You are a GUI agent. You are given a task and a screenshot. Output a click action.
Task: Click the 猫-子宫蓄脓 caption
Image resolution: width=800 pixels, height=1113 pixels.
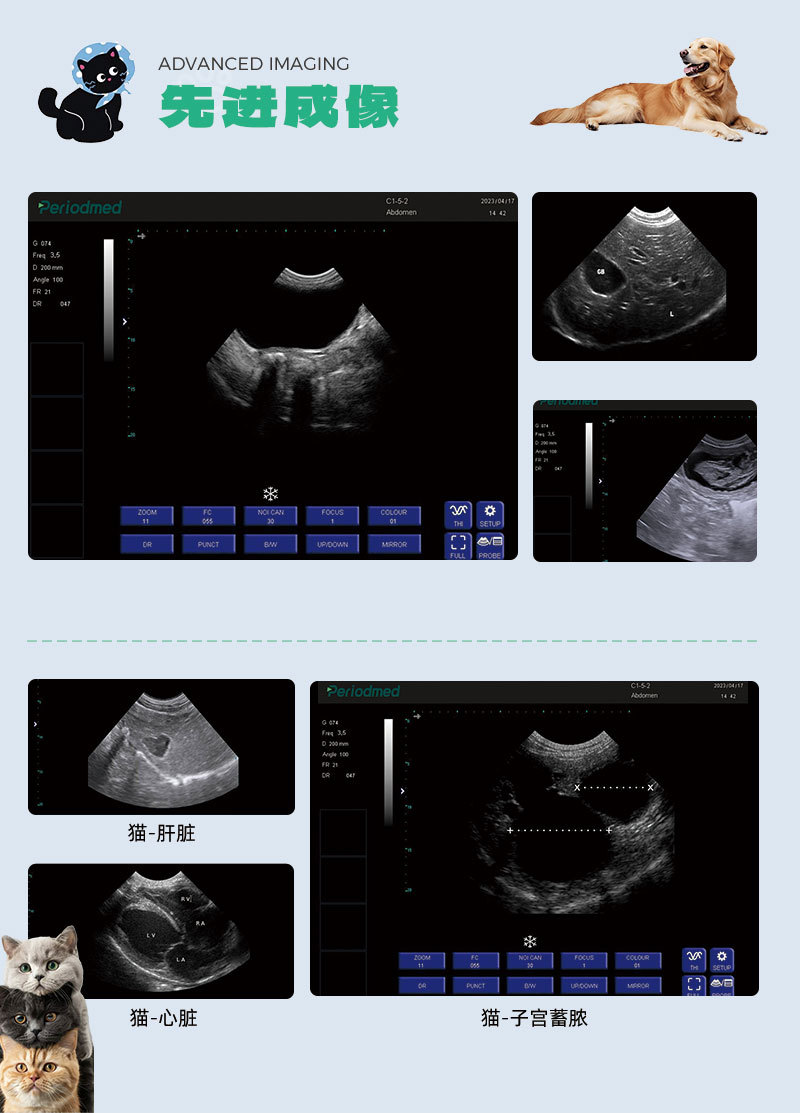point(535,1018)
